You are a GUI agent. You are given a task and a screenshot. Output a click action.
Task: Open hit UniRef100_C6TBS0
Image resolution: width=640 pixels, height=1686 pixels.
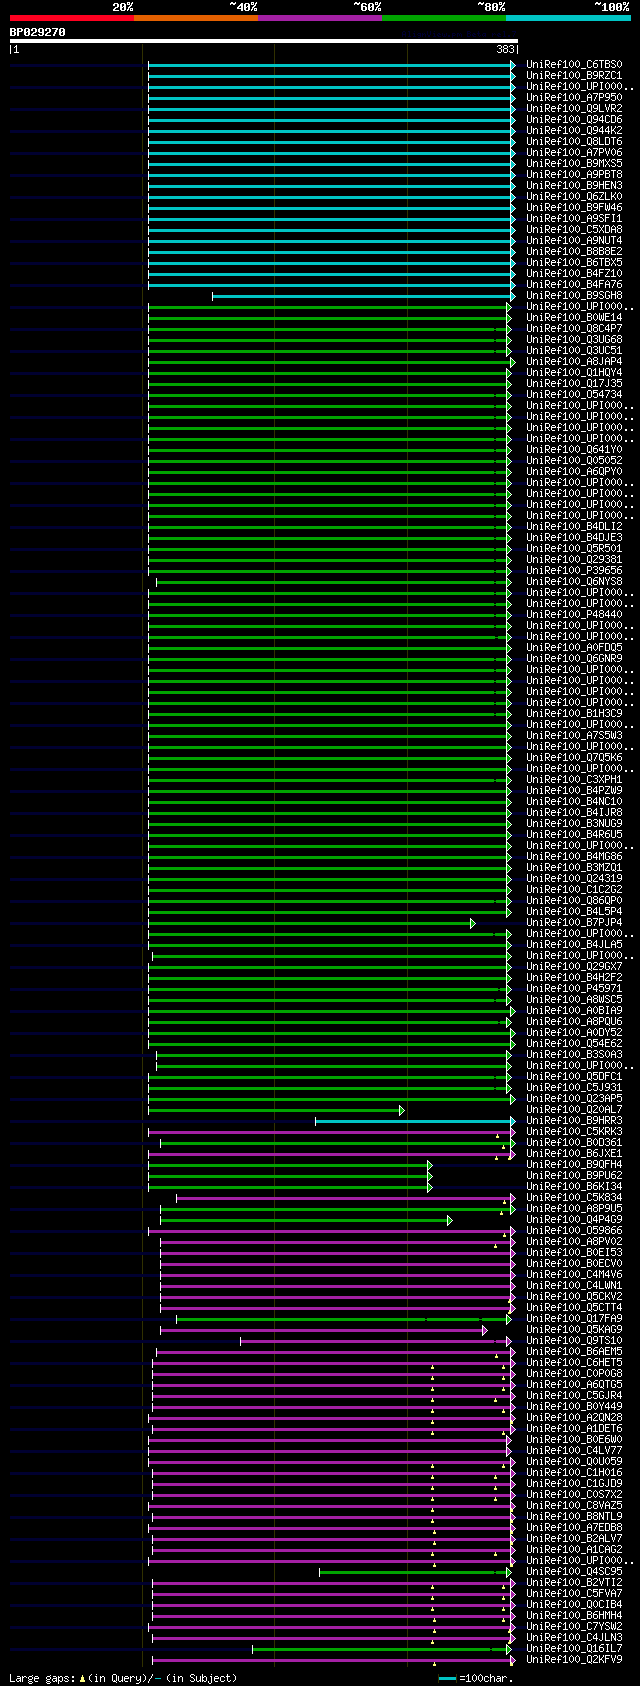(574, 65)
